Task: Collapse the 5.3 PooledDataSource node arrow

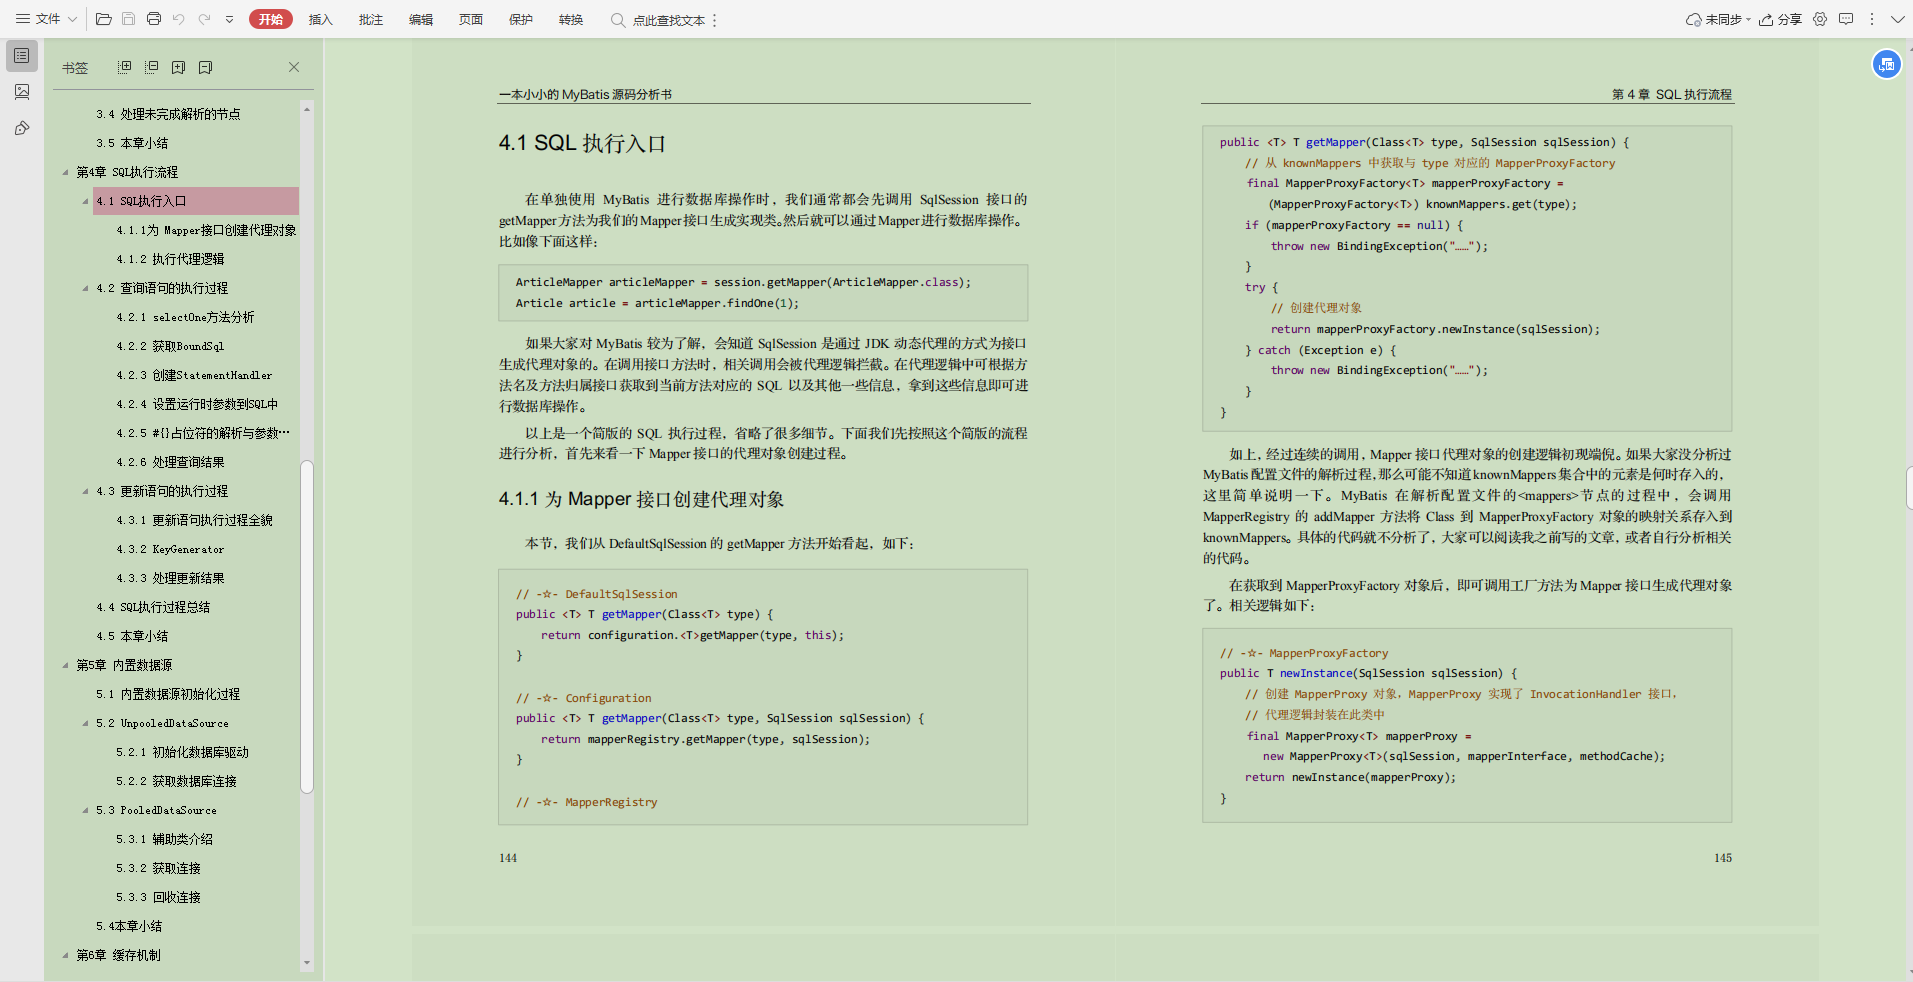Action: (x=86, y=810)
